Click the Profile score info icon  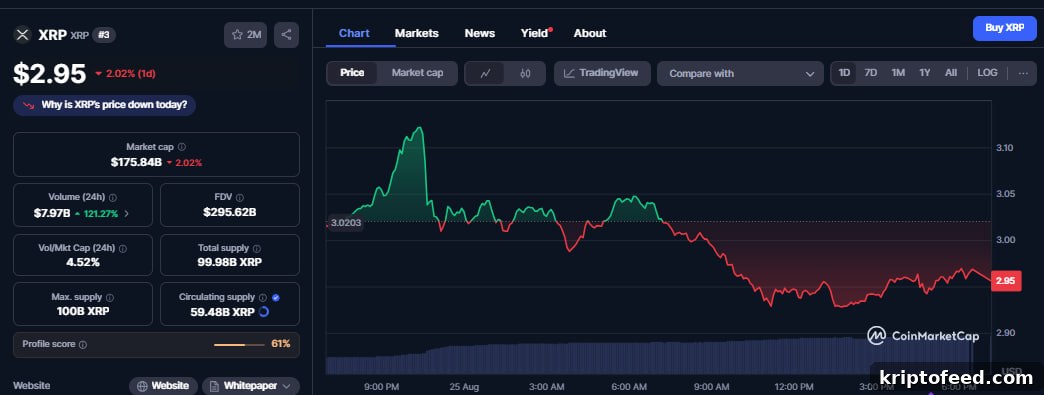(83, 345)
